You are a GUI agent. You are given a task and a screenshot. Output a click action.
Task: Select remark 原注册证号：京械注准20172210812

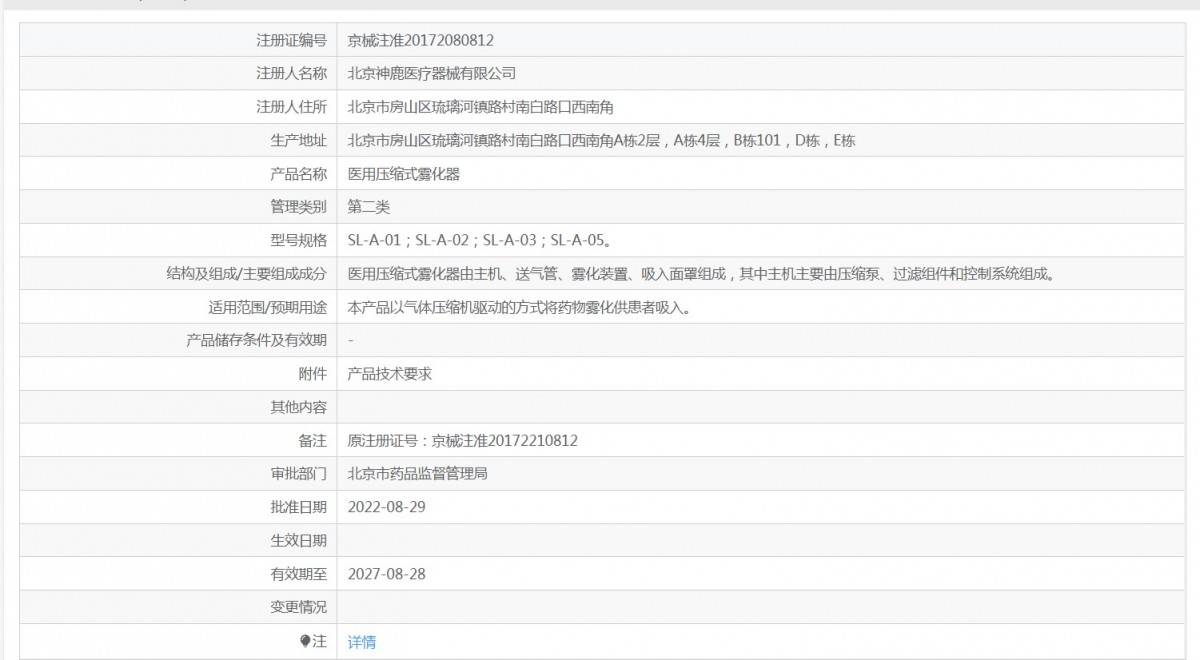point(463,441)
